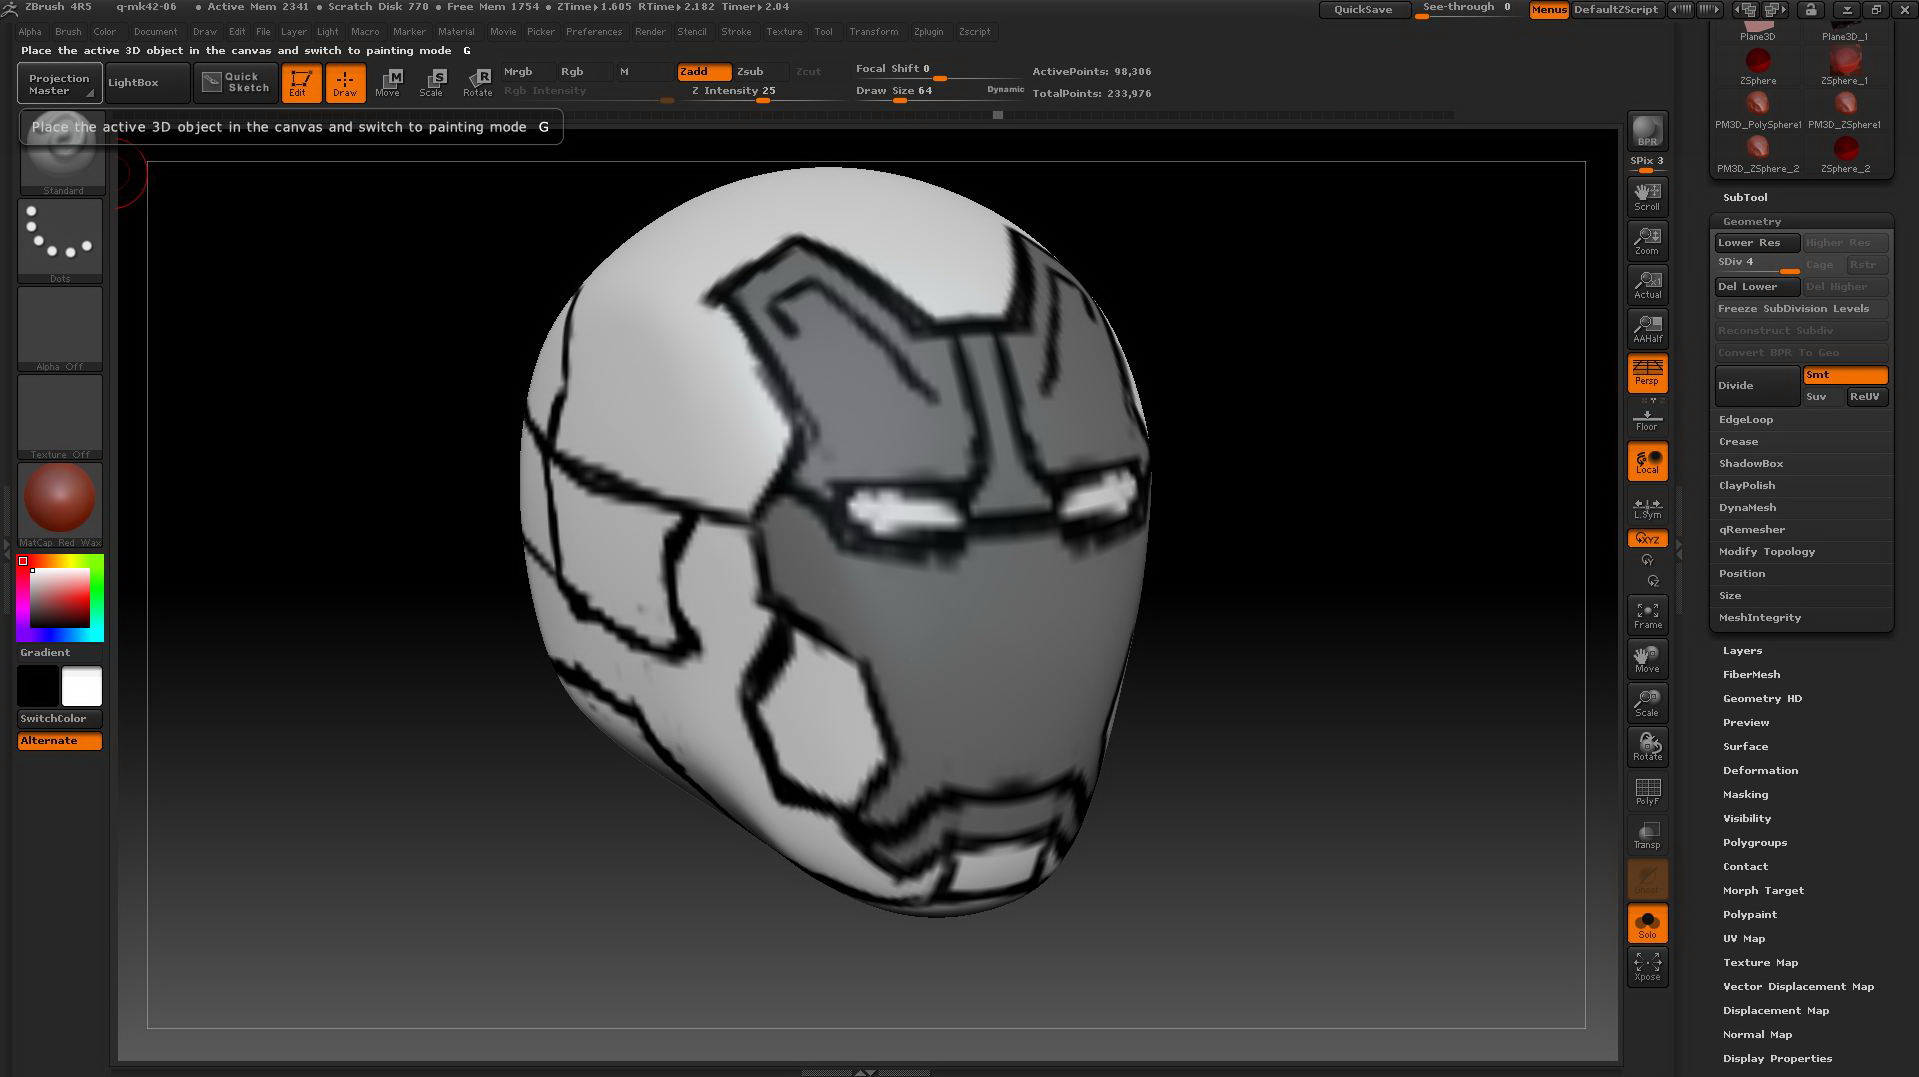Image resolution: width=1919 pixels, height=1077 pixels.
Task: Toggle Perspective view
Action: click(1647, 372)
